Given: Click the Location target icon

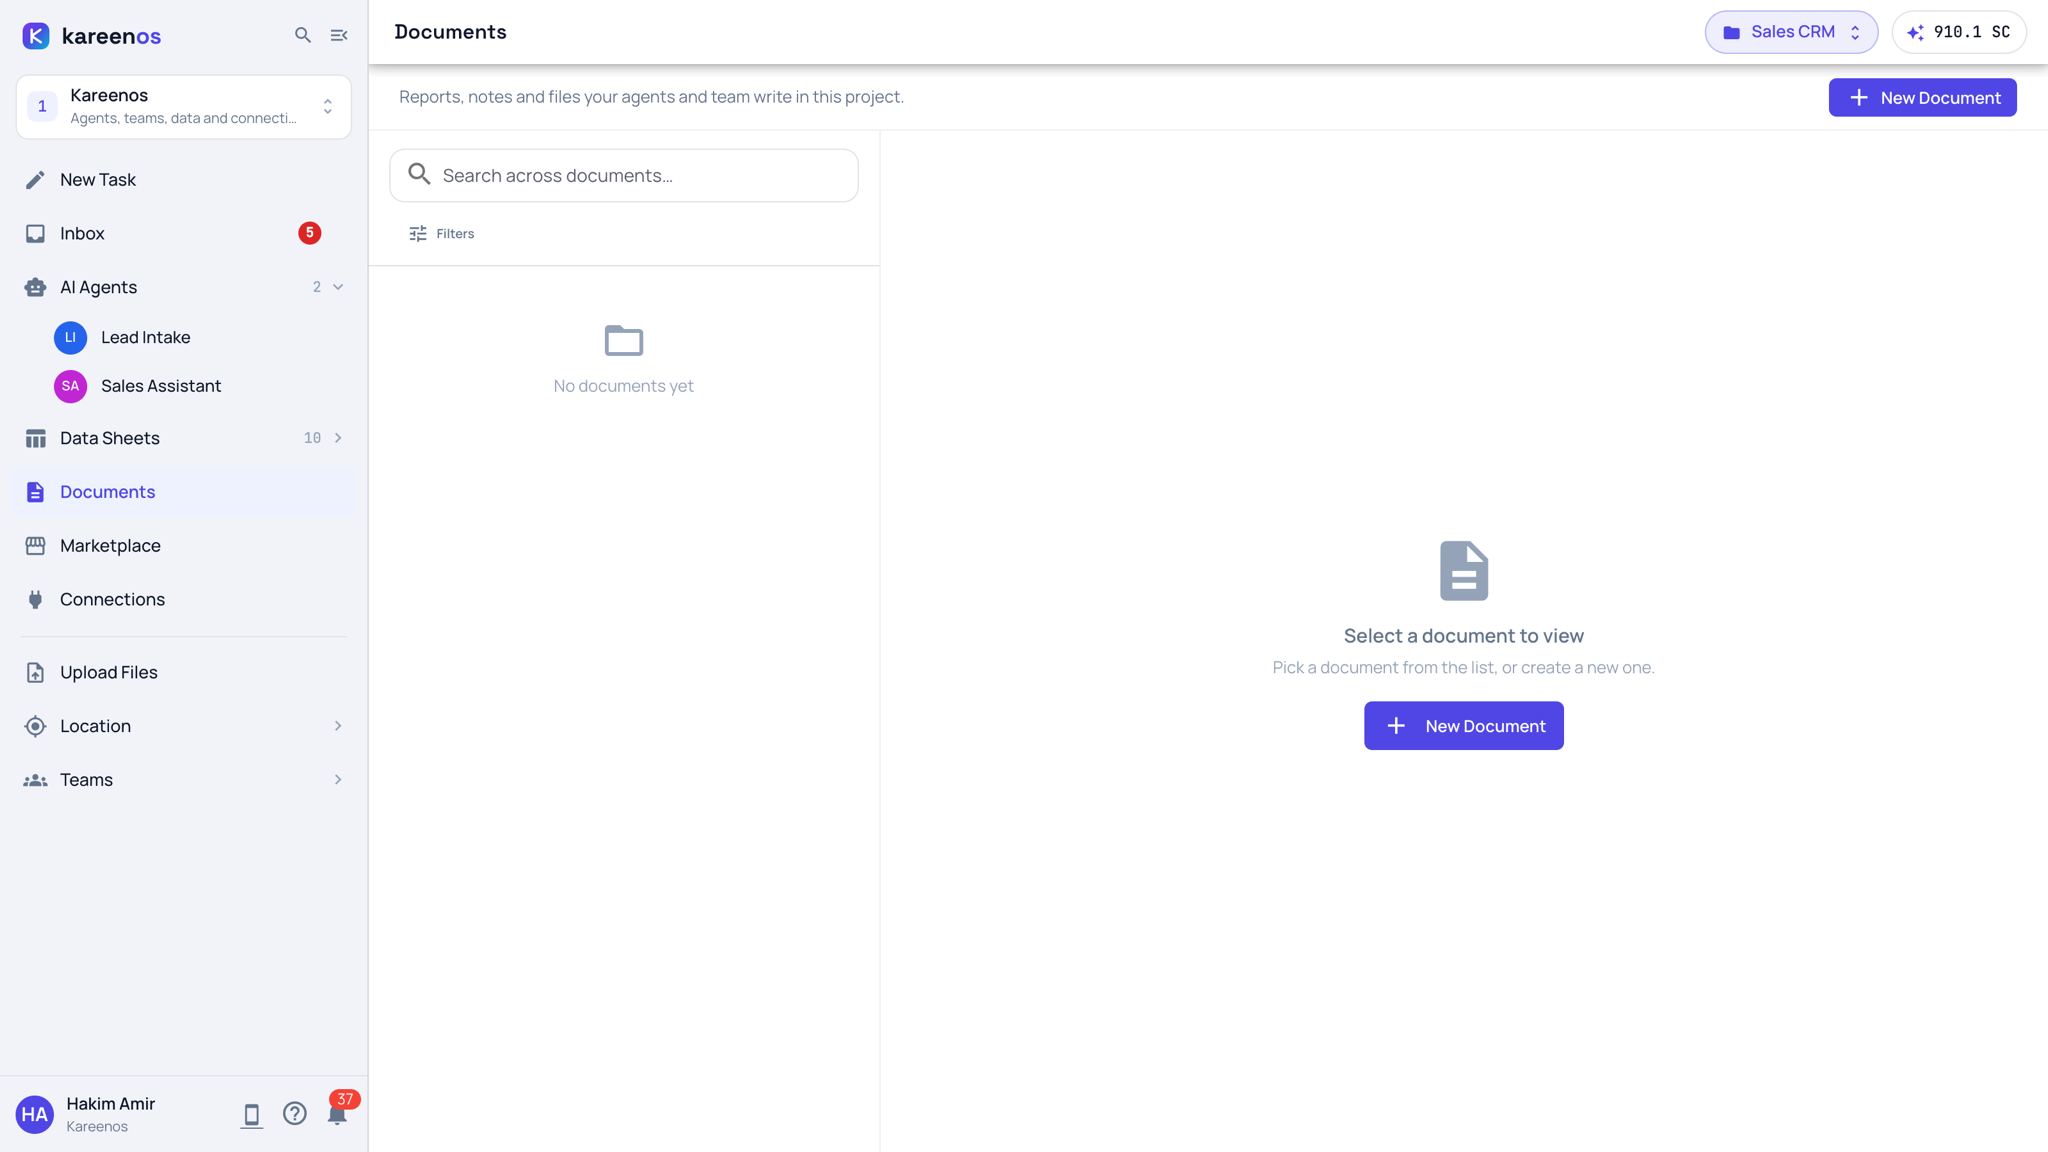Looking at the screenshot, I should click(x=35, y=726).
